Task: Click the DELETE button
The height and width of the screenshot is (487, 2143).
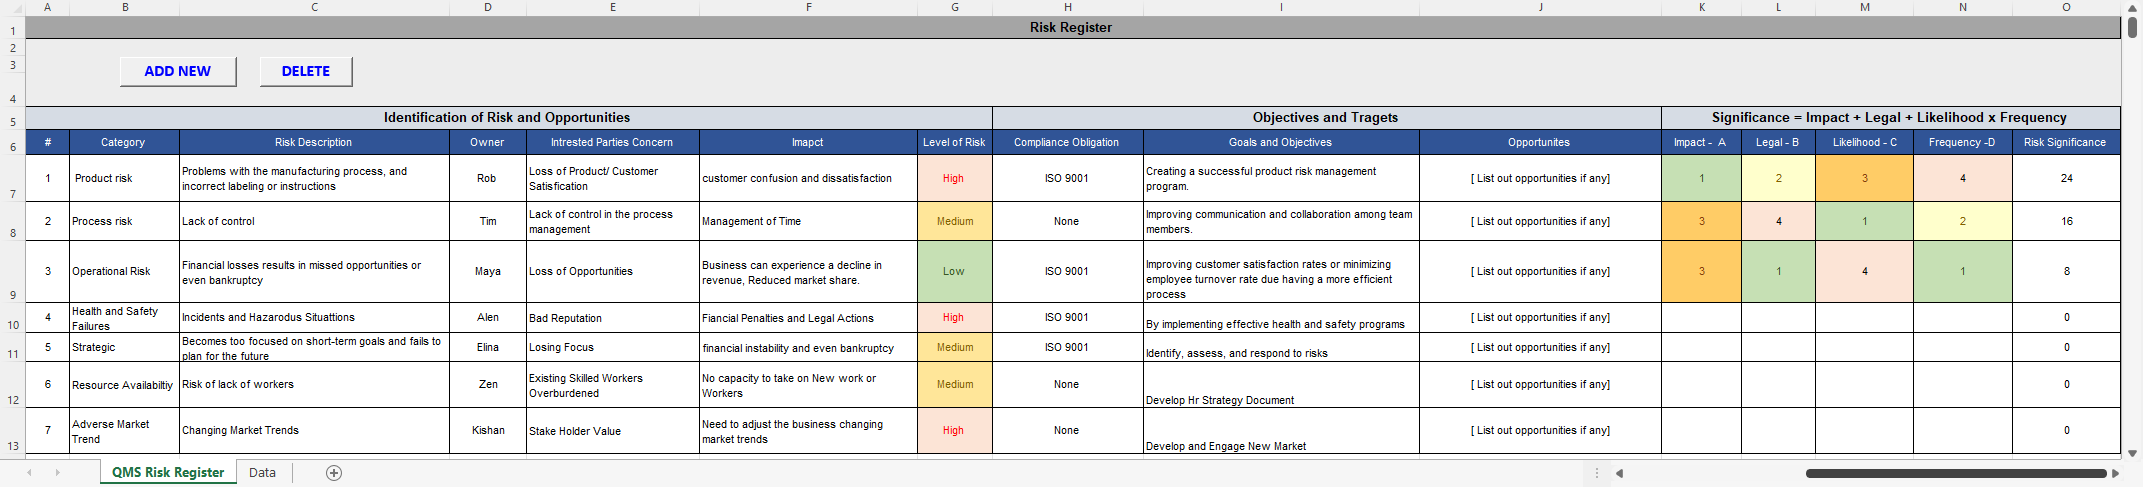Action: pyautogui.click(x=306, y=71)
